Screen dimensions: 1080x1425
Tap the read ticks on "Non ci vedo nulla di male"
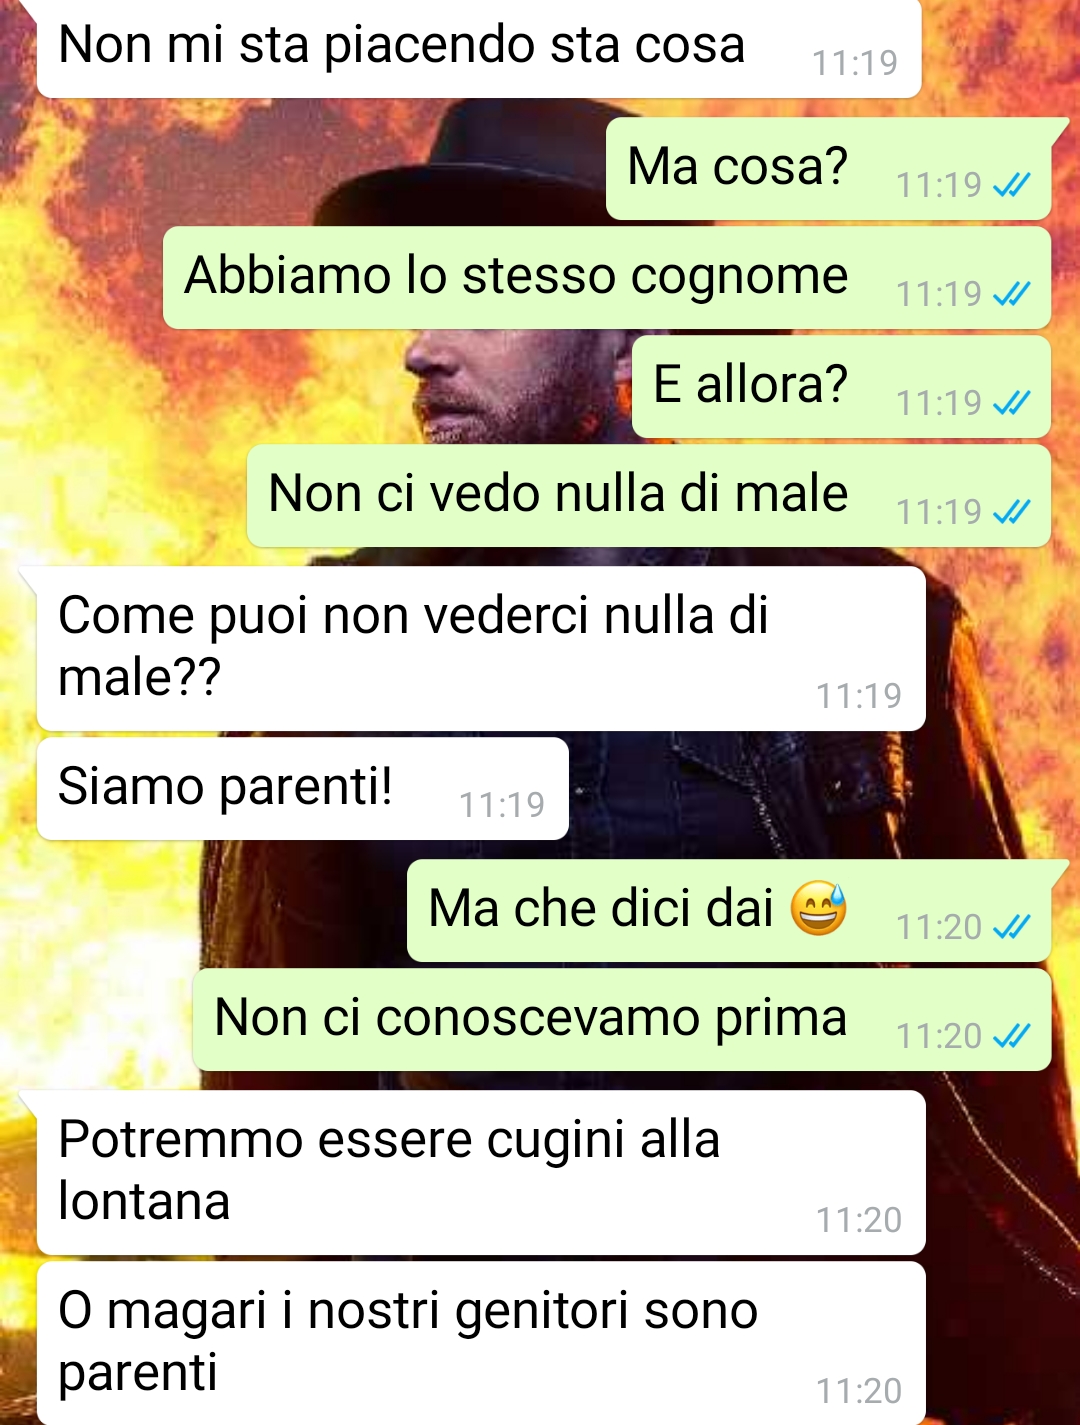point(1011,512)
